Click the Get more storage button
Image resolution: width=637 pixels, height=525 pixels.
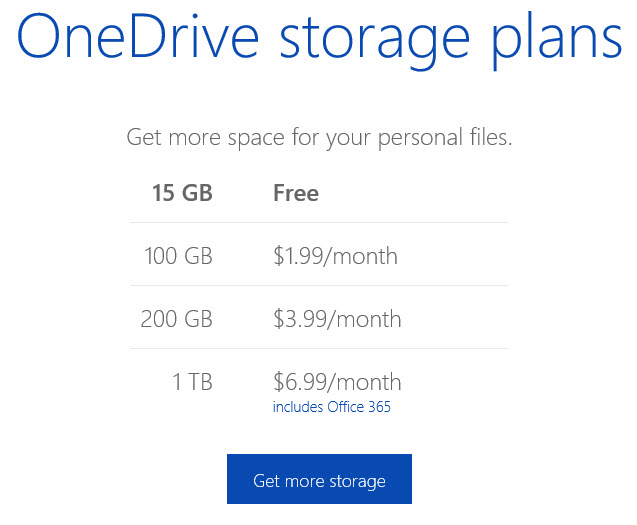pyautogui.click(x=319, y=479)
